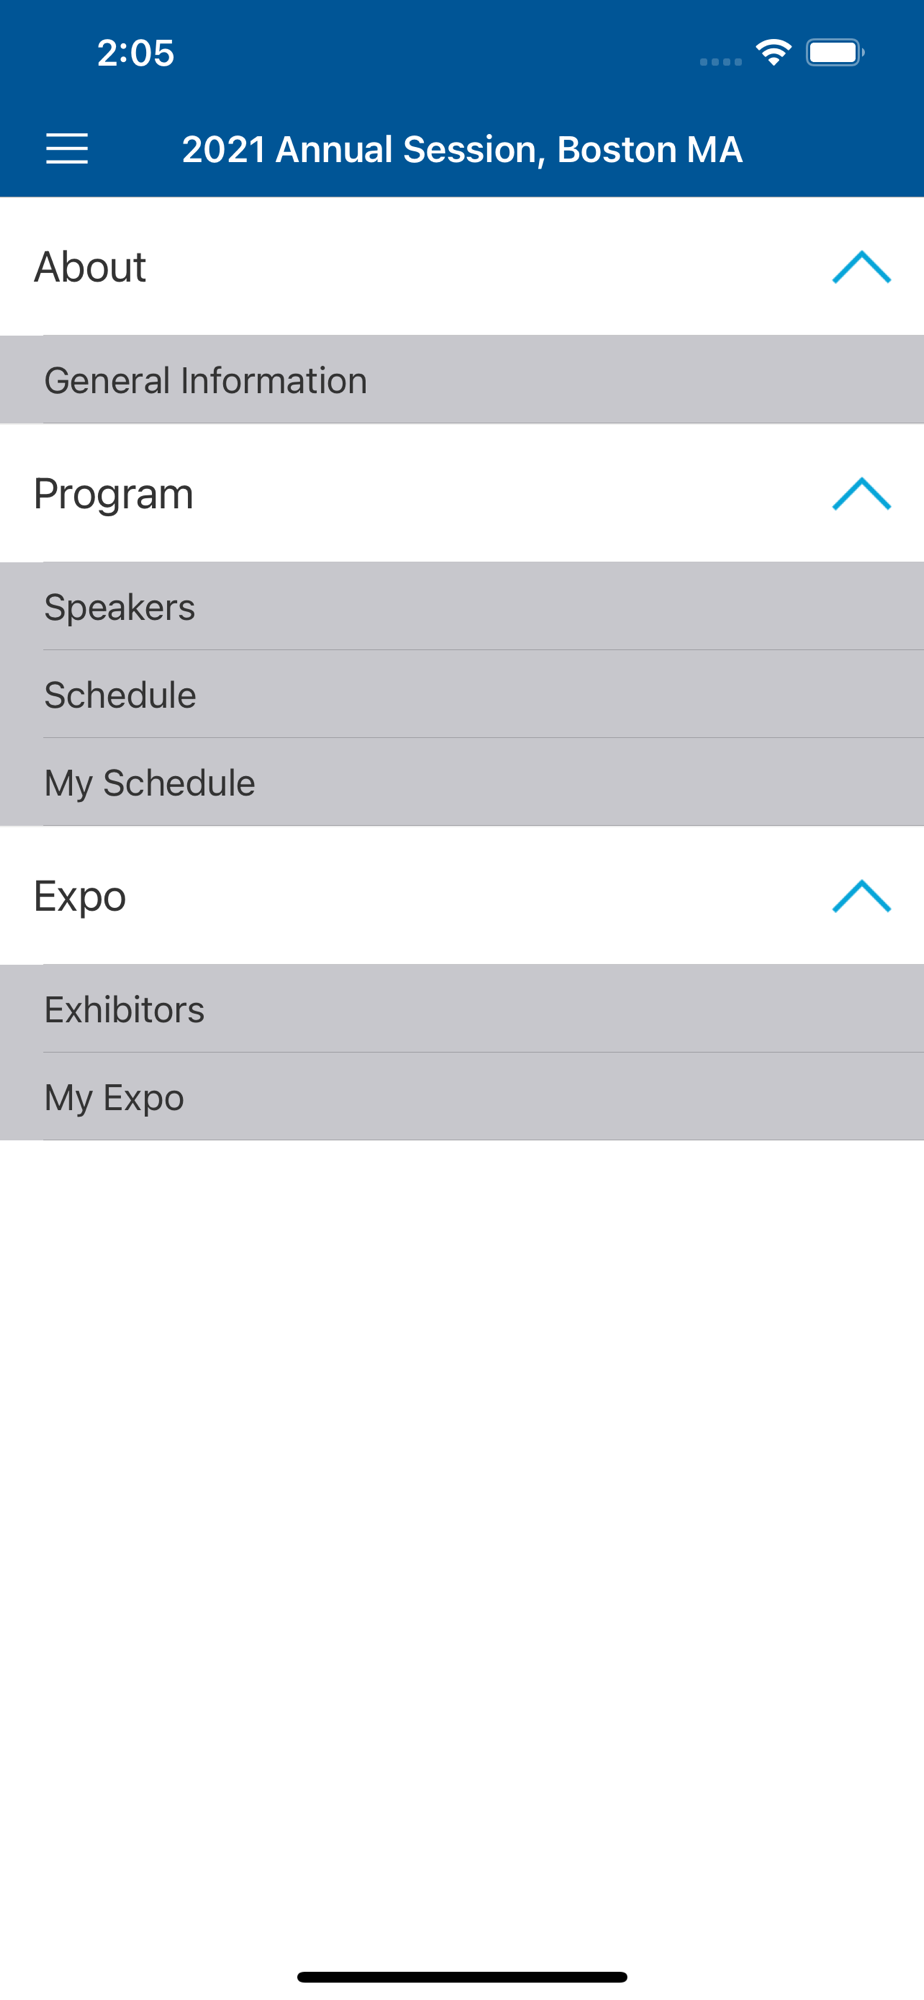Open the hamburger navigation menu

click(67, 149)
